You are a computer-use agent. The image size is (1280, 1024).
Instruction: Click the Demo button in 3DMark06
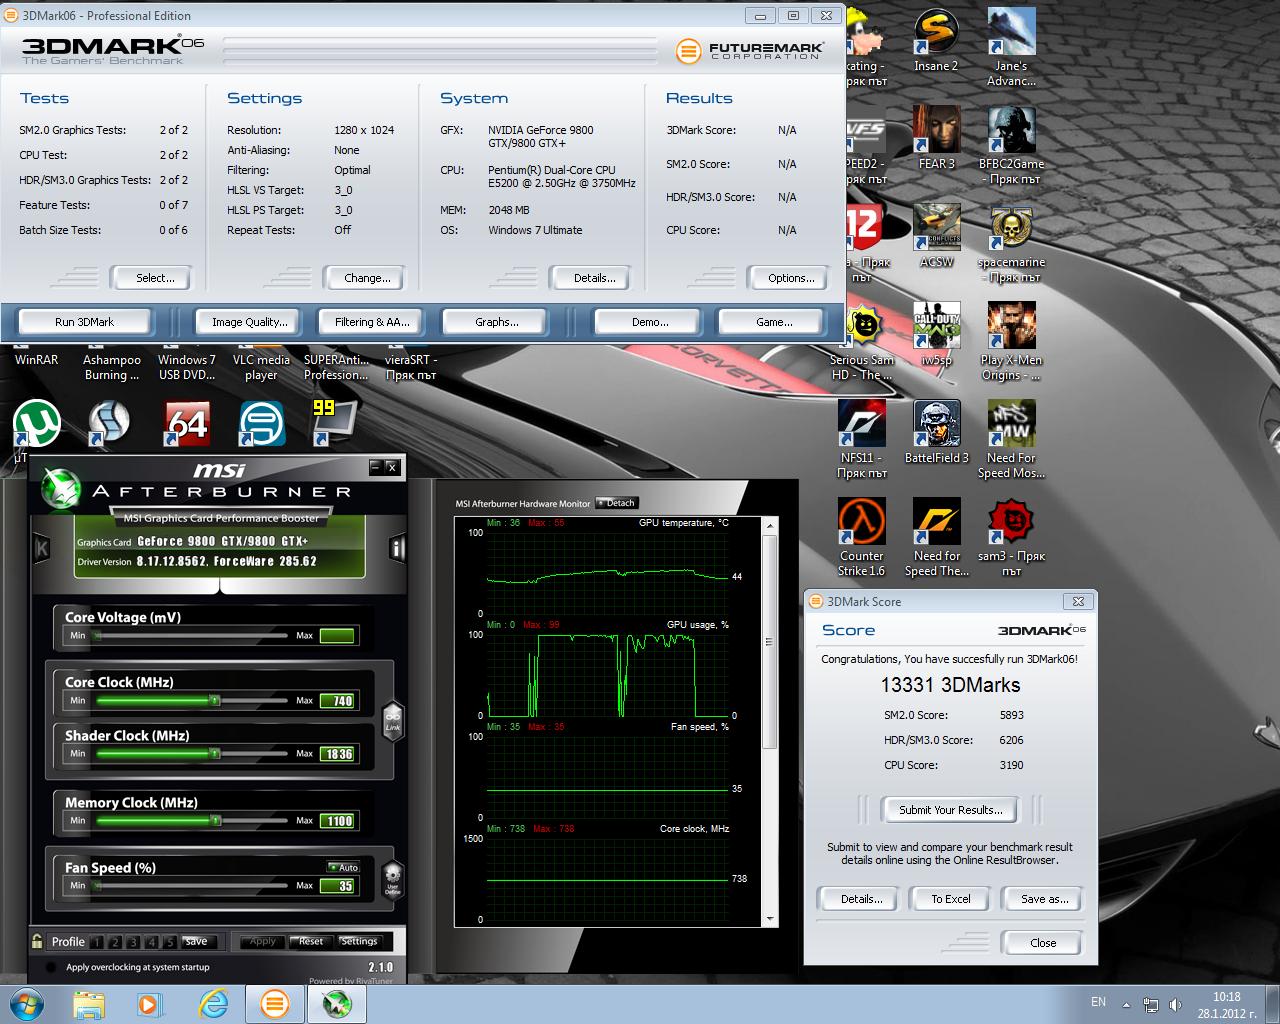650,322
